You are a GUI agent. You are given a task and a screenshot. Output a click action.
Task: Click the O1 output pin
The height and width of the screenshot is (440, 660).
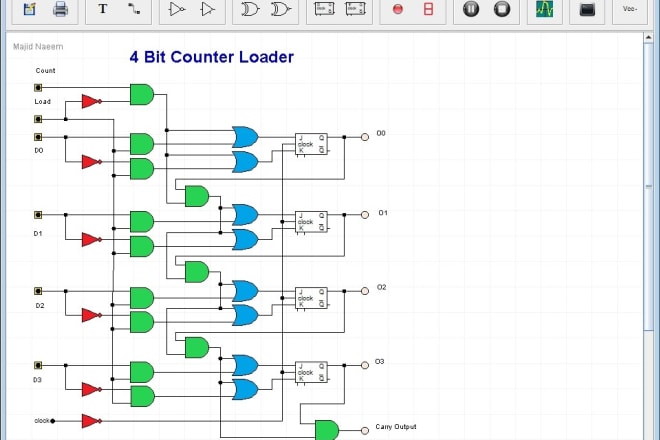click(365, 215)
